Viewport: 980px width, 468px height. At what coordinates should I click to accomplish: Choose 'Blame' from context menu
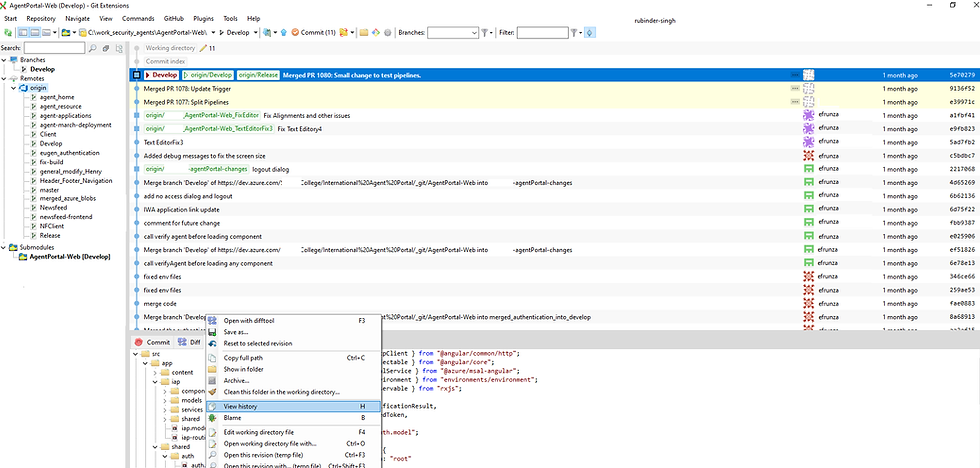click(x=293, y=417)
